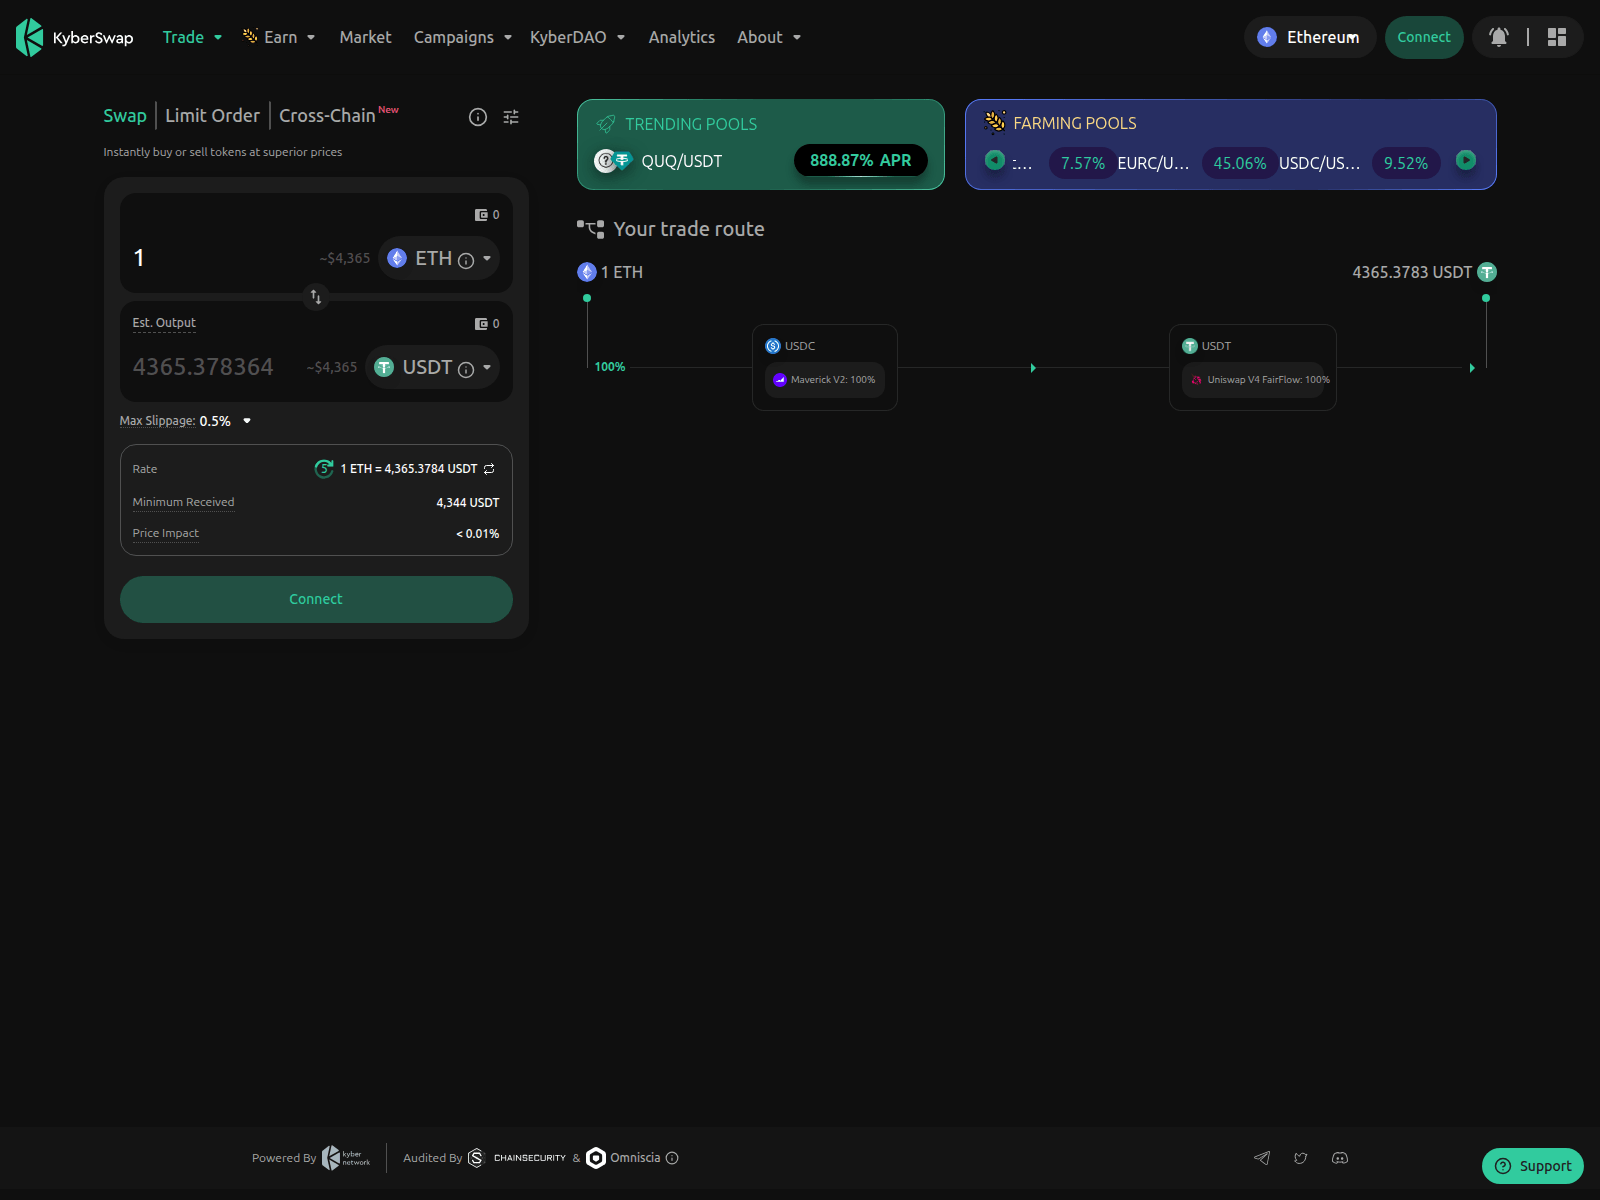Click the 4365.3783 USDT route output
Viewport: 1600px width, 1200px height.
coord(1424,272)
